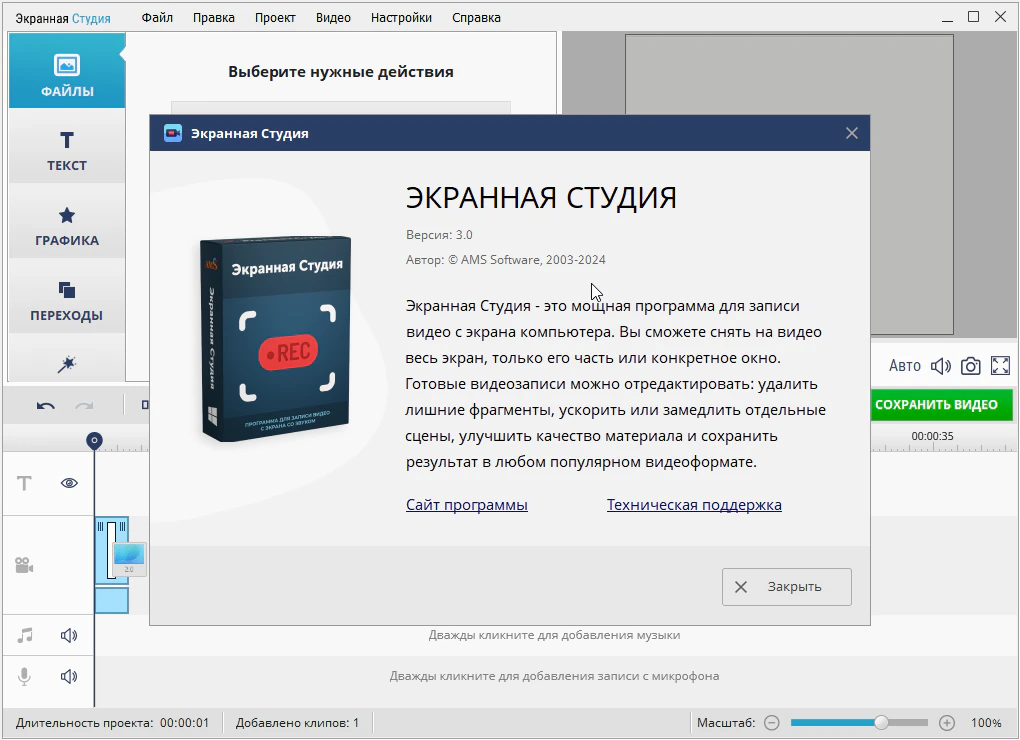Expand the preview to fullscreen

[x=1000, y=366]
